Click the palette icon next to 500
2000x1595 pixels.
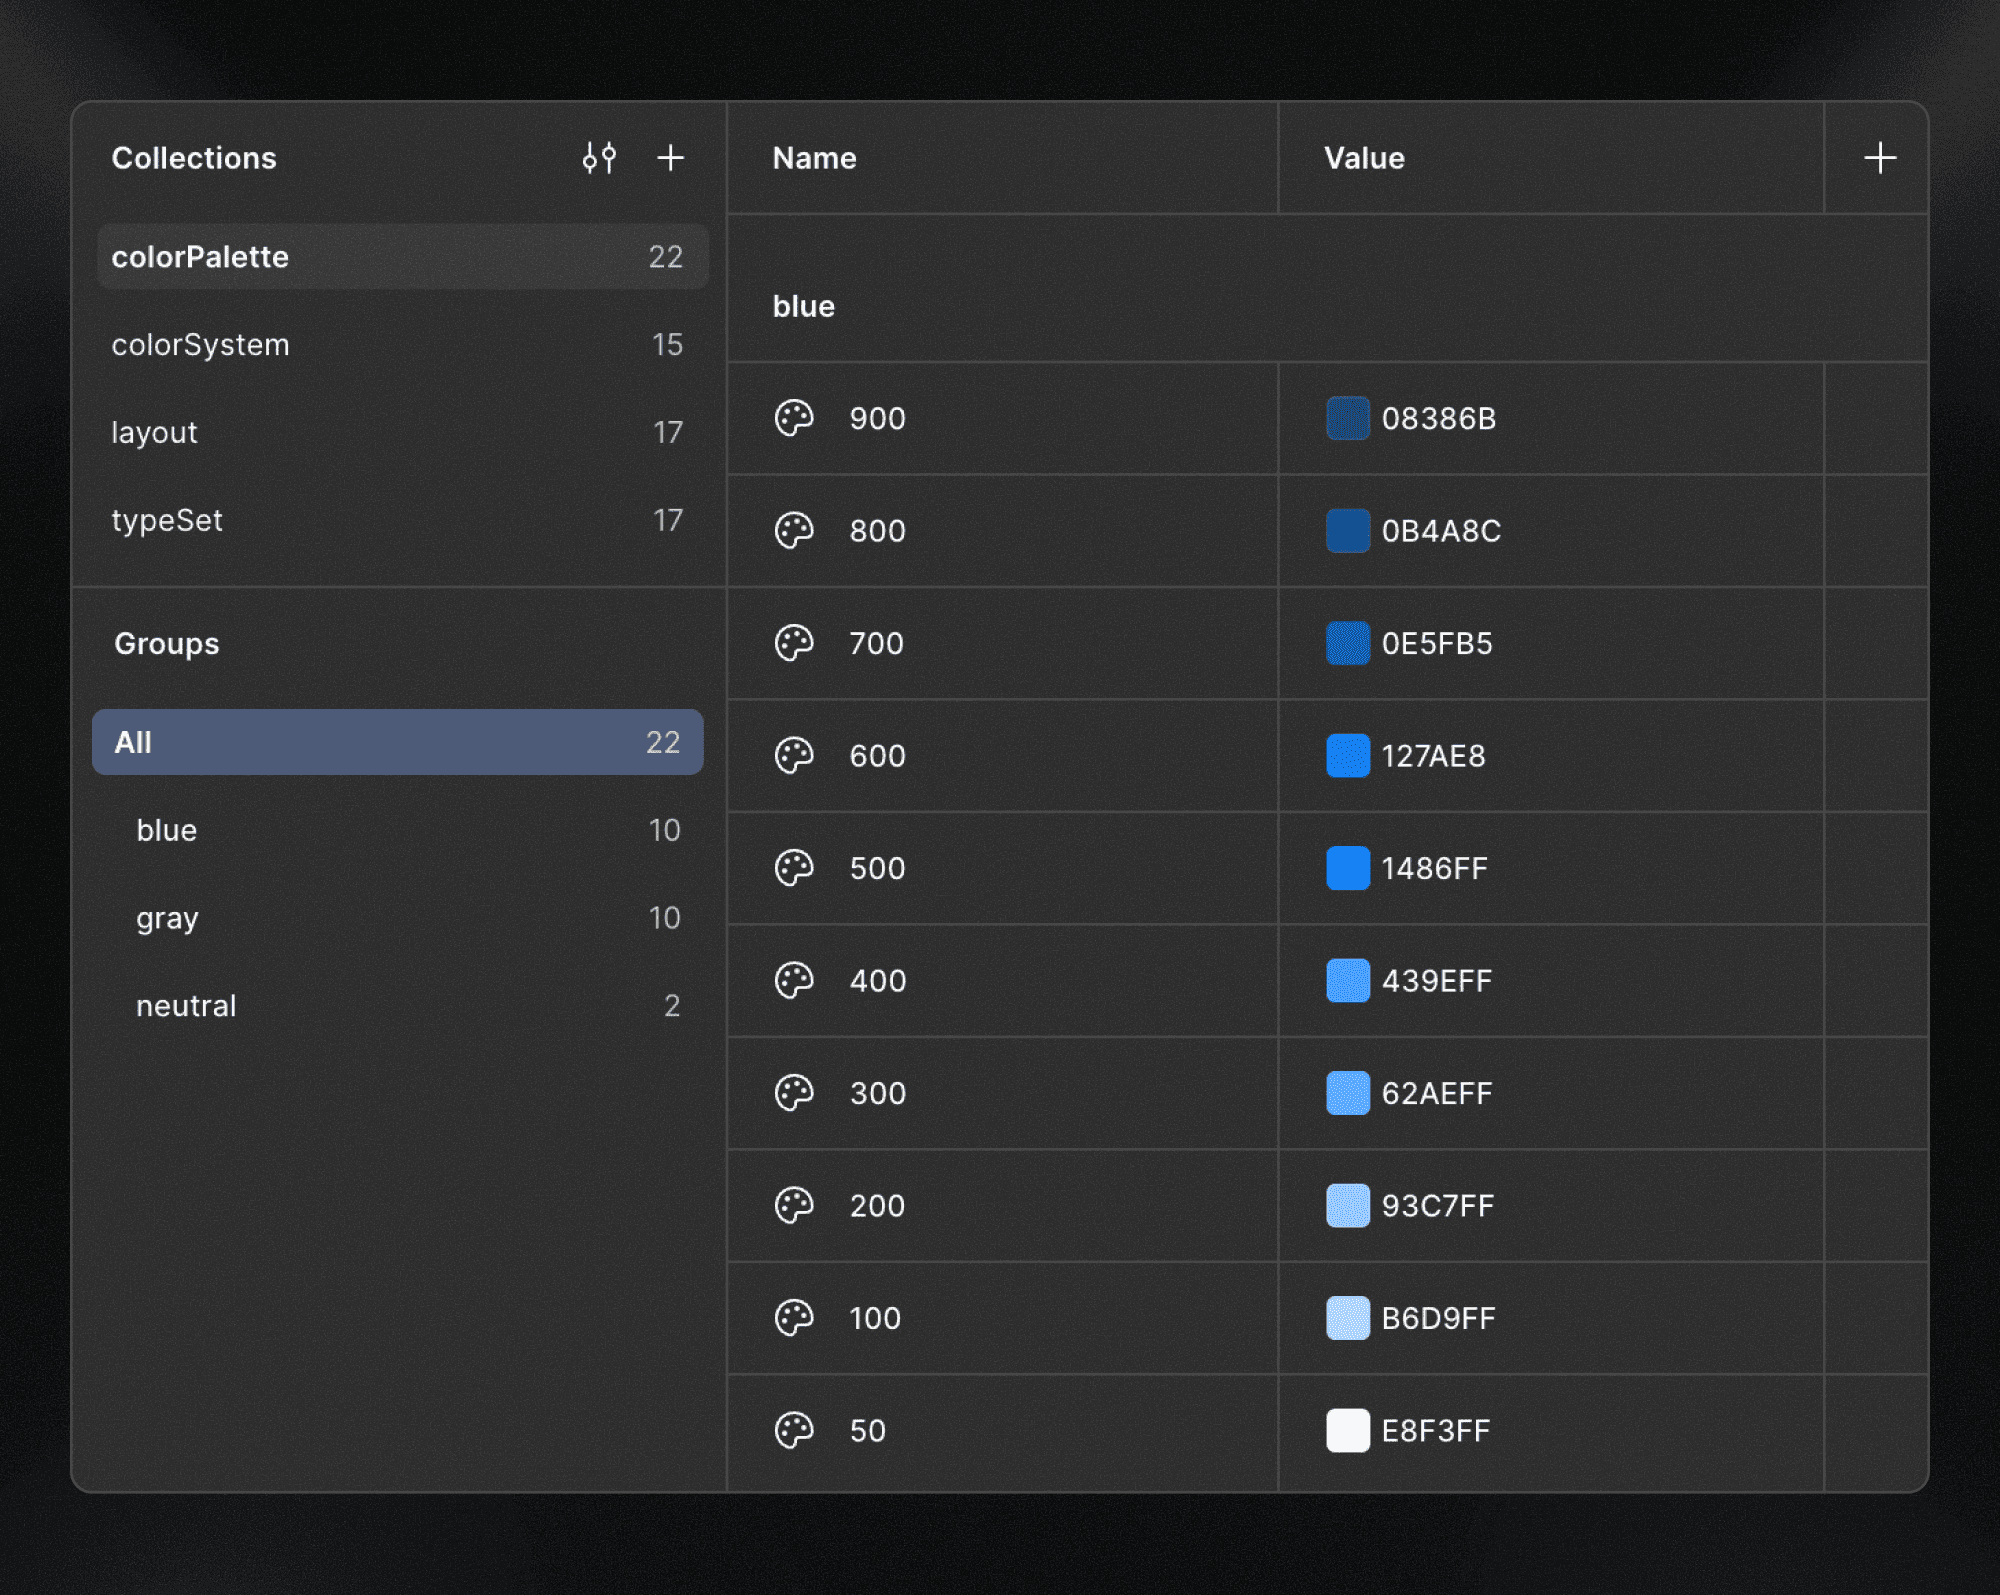click(x=795, y=868)
